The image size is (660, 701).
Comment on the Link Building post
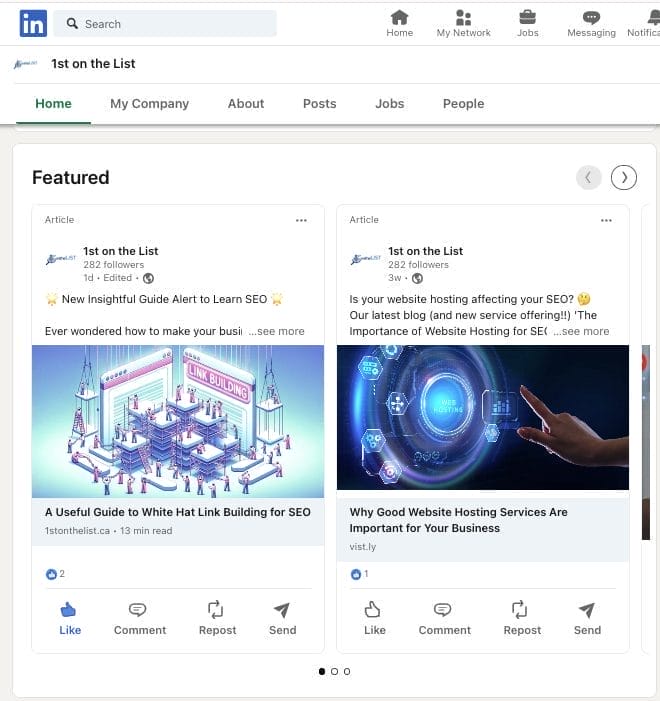click(x=140, y=619)
